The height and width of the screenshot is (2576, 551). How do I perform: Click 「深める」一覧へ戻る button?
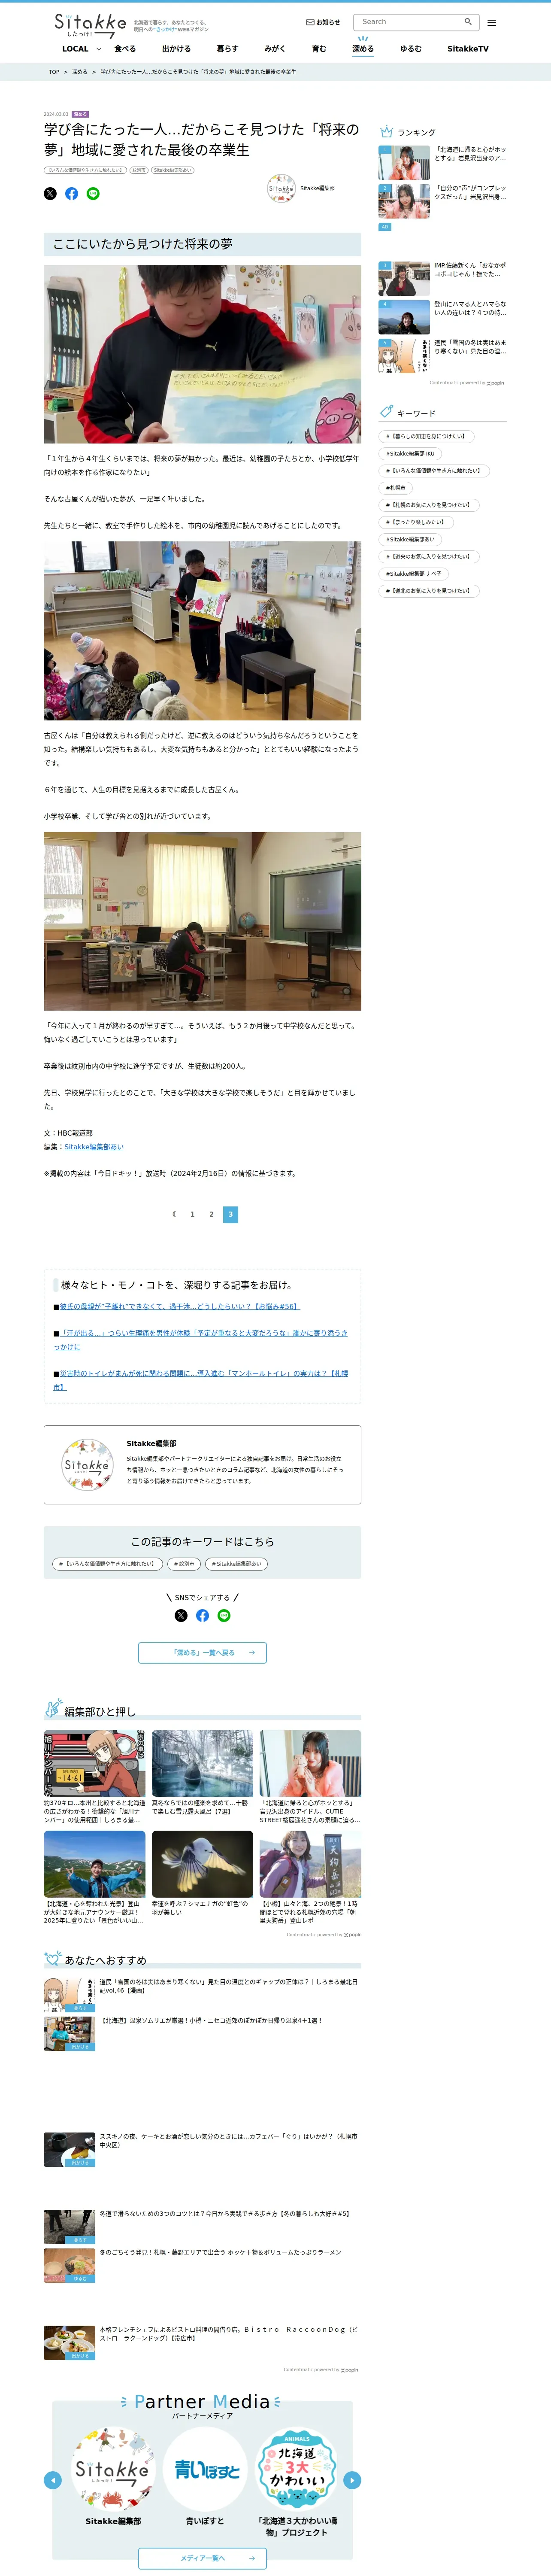[x=202, y=1653]
